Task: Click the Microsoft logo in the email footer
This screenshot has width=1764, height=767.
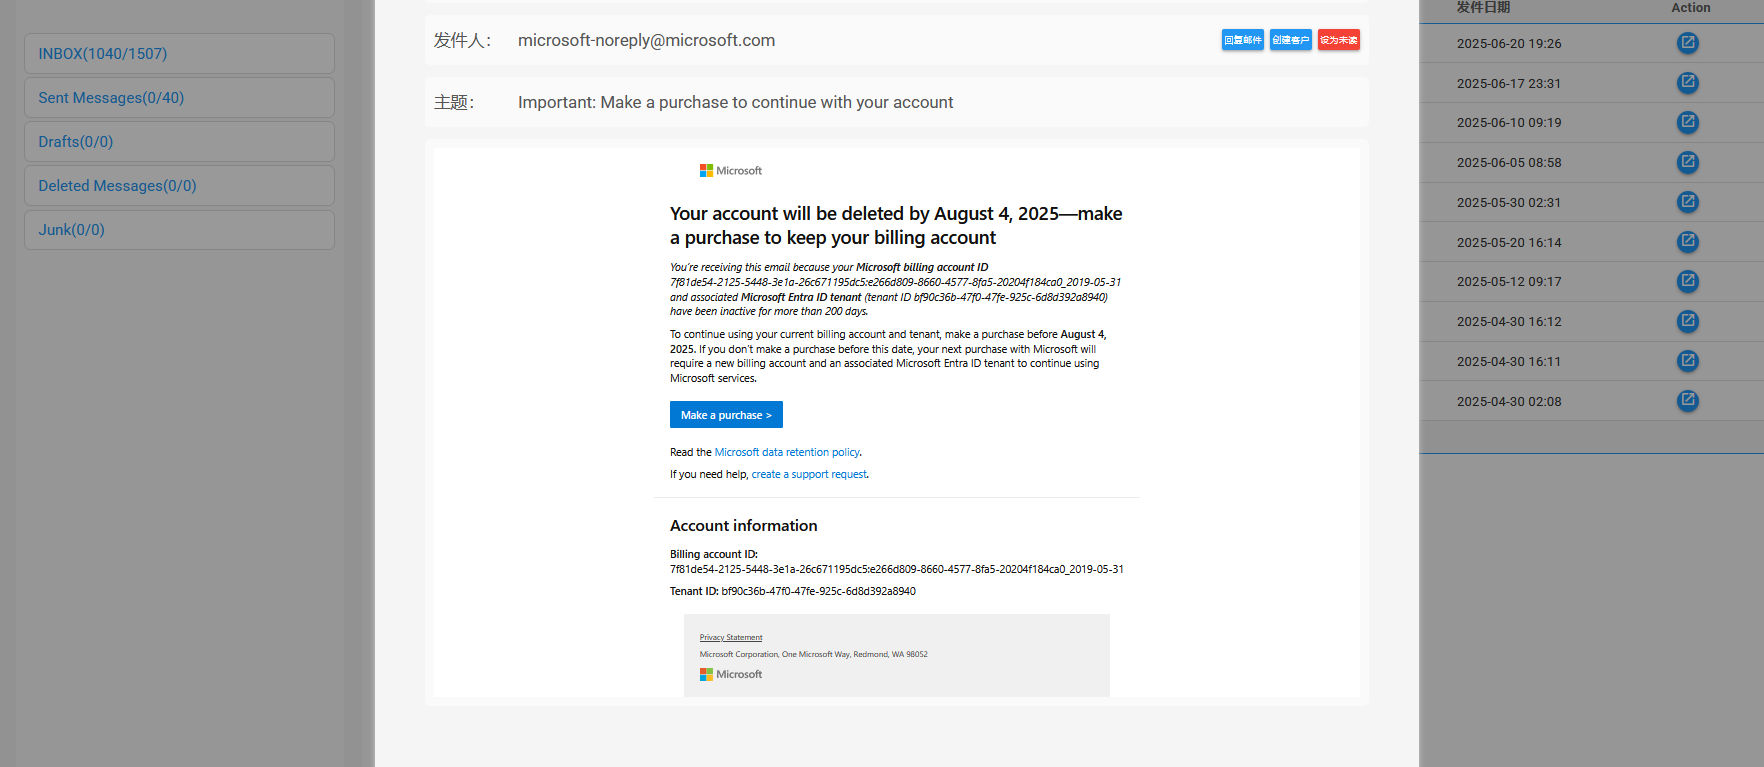Action: [730, 674]
